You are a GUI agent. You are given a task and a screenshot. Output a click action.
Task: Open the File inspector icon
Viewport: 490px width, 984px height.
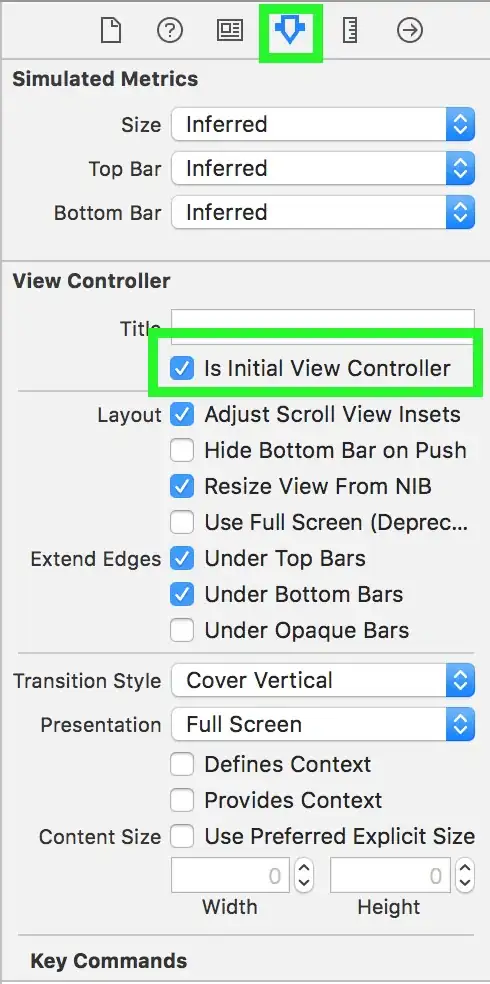(111, 30)
